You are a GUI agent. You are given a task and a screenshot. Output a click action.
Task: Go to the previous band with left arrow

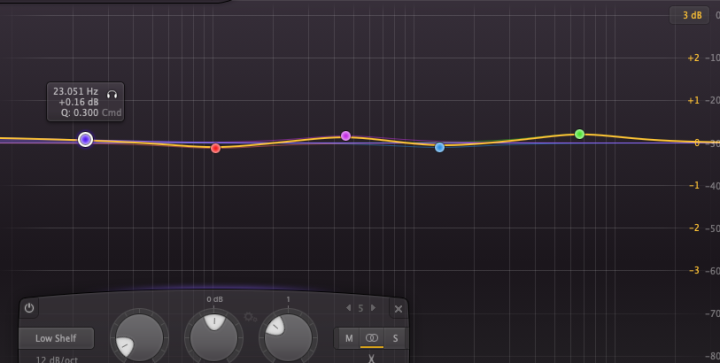click(348, 308)
